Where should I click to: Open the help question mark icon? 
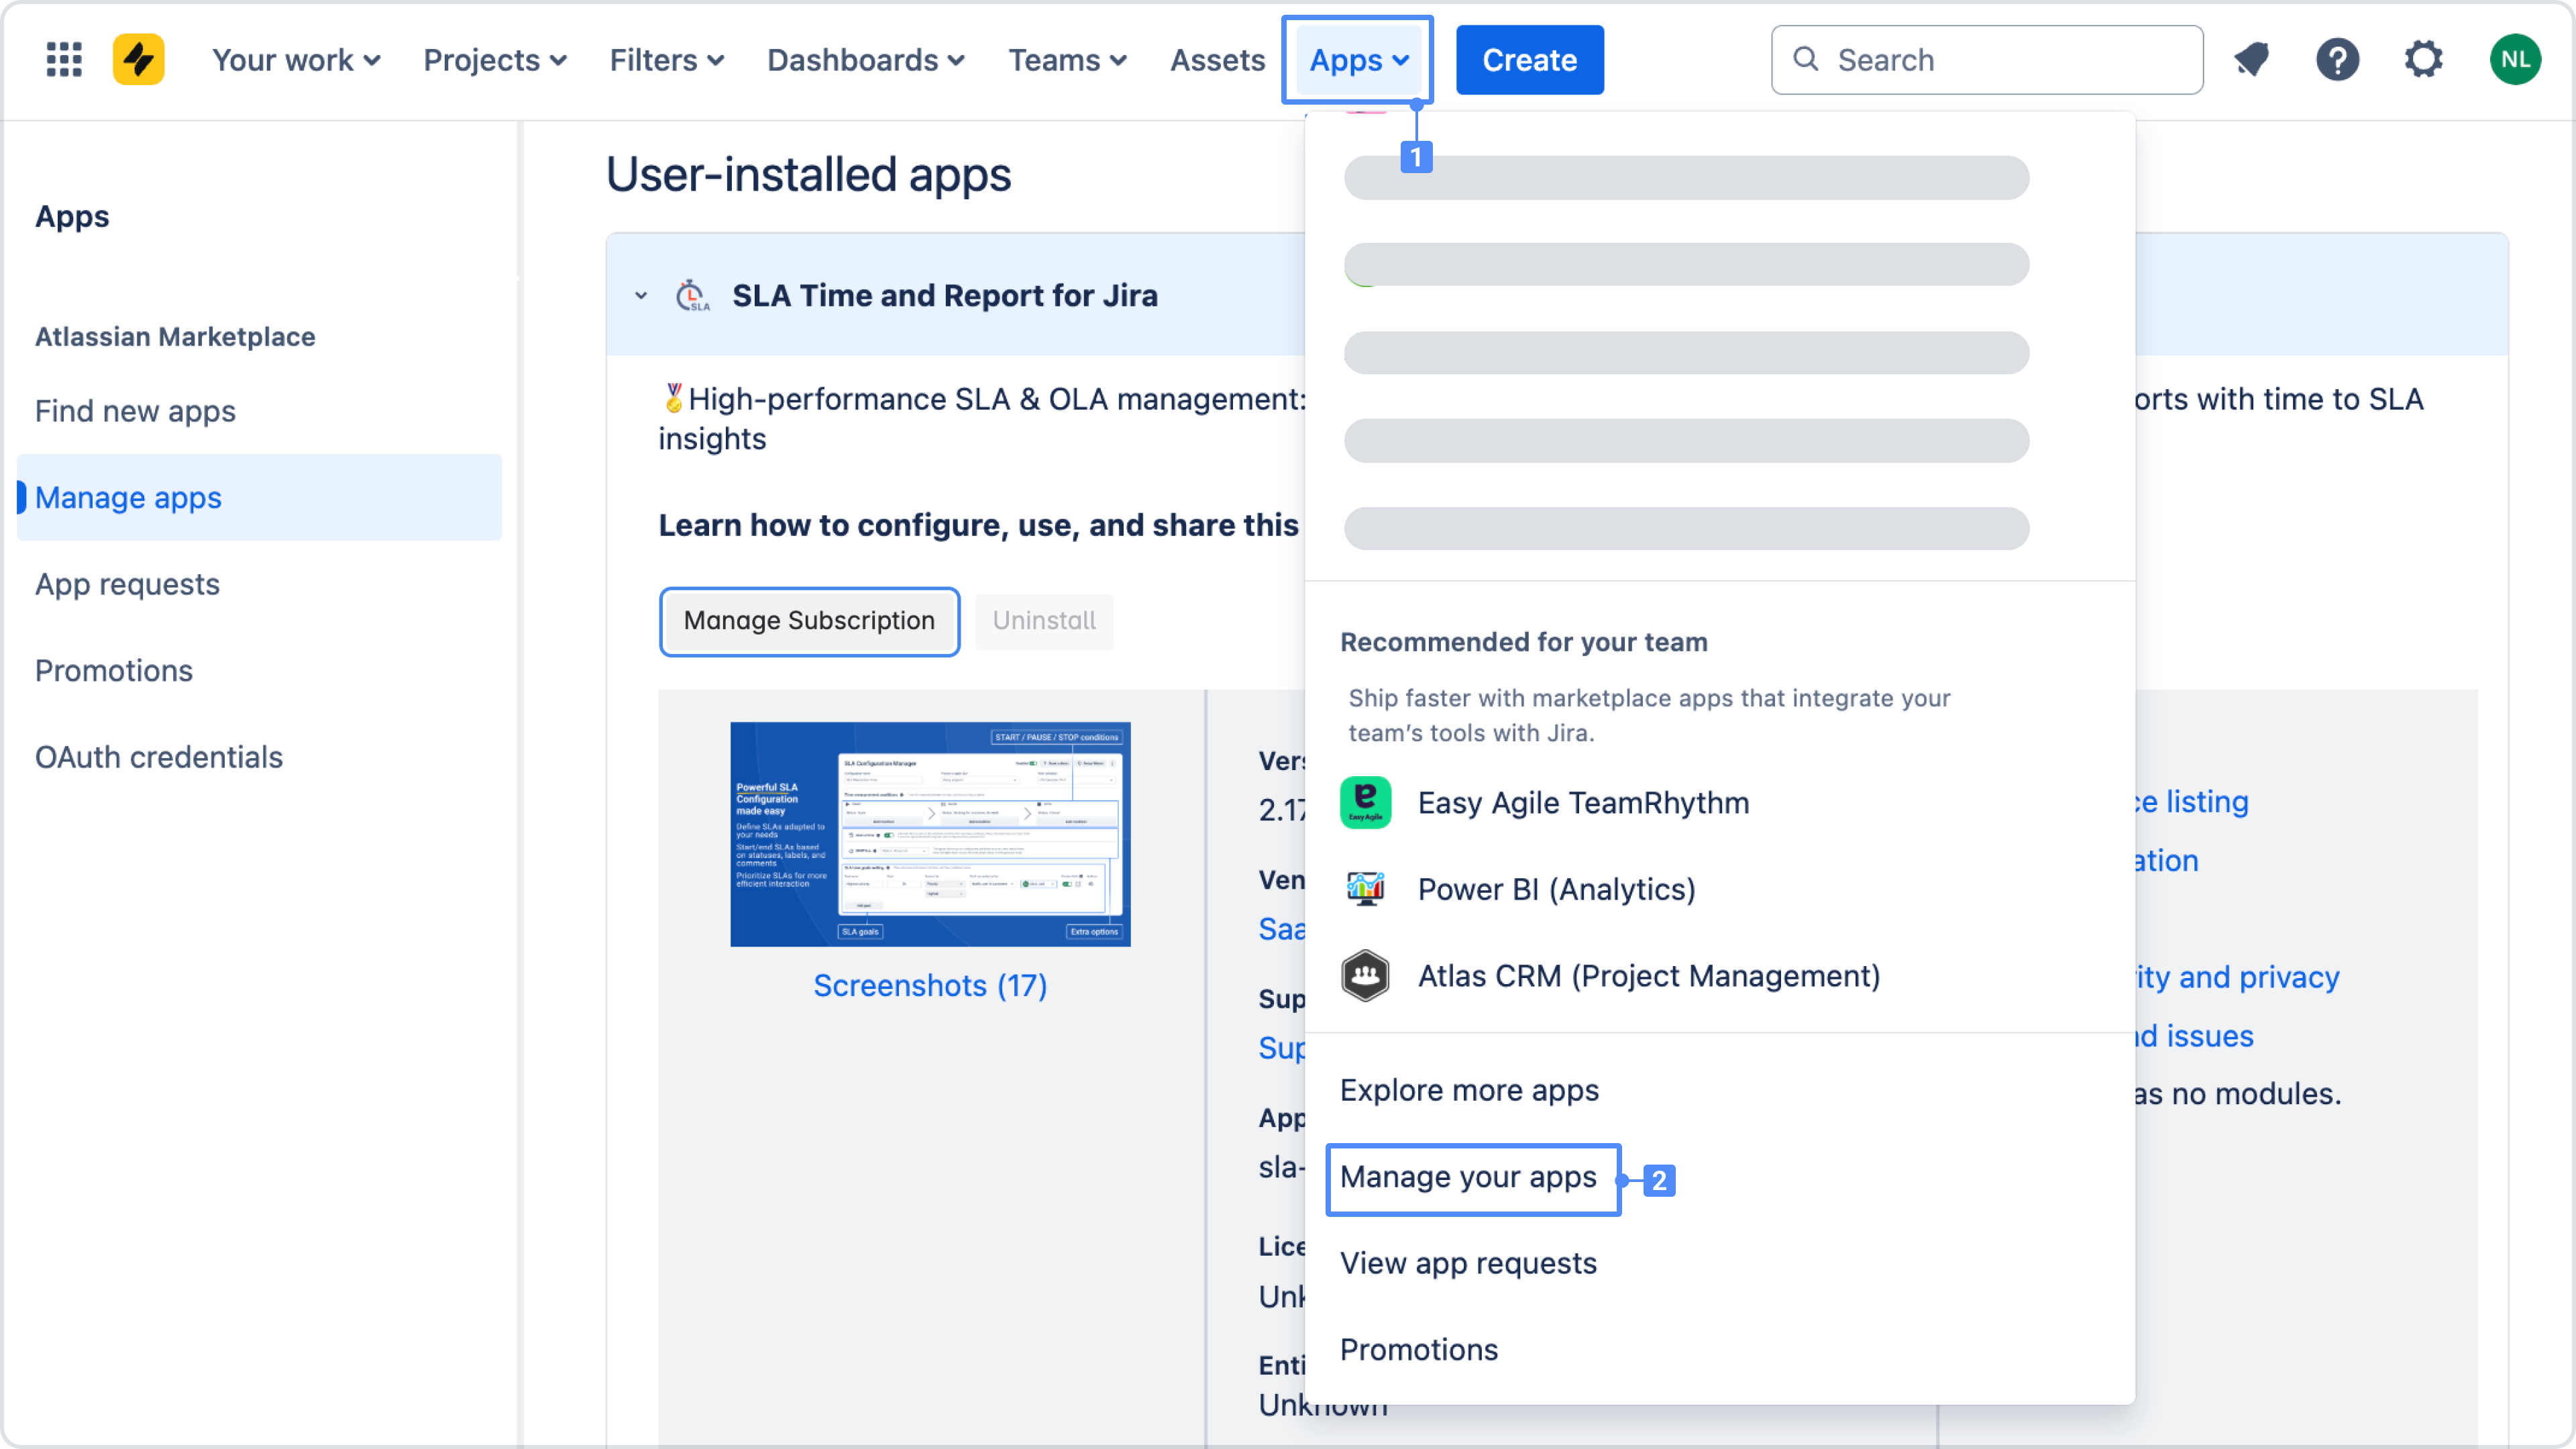click(x=2337, y=60)
